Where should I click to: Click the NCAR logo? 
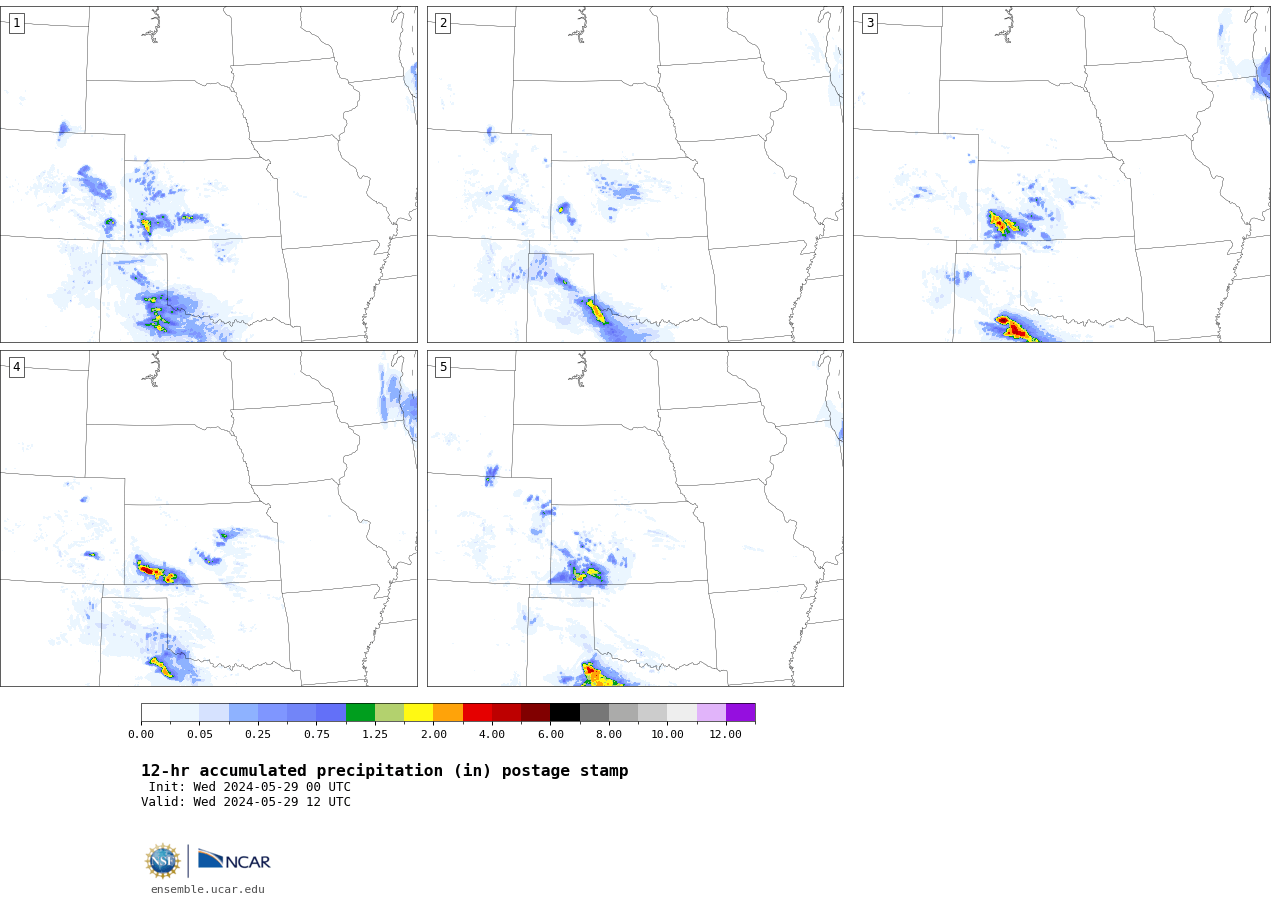(x=234, y=860)
